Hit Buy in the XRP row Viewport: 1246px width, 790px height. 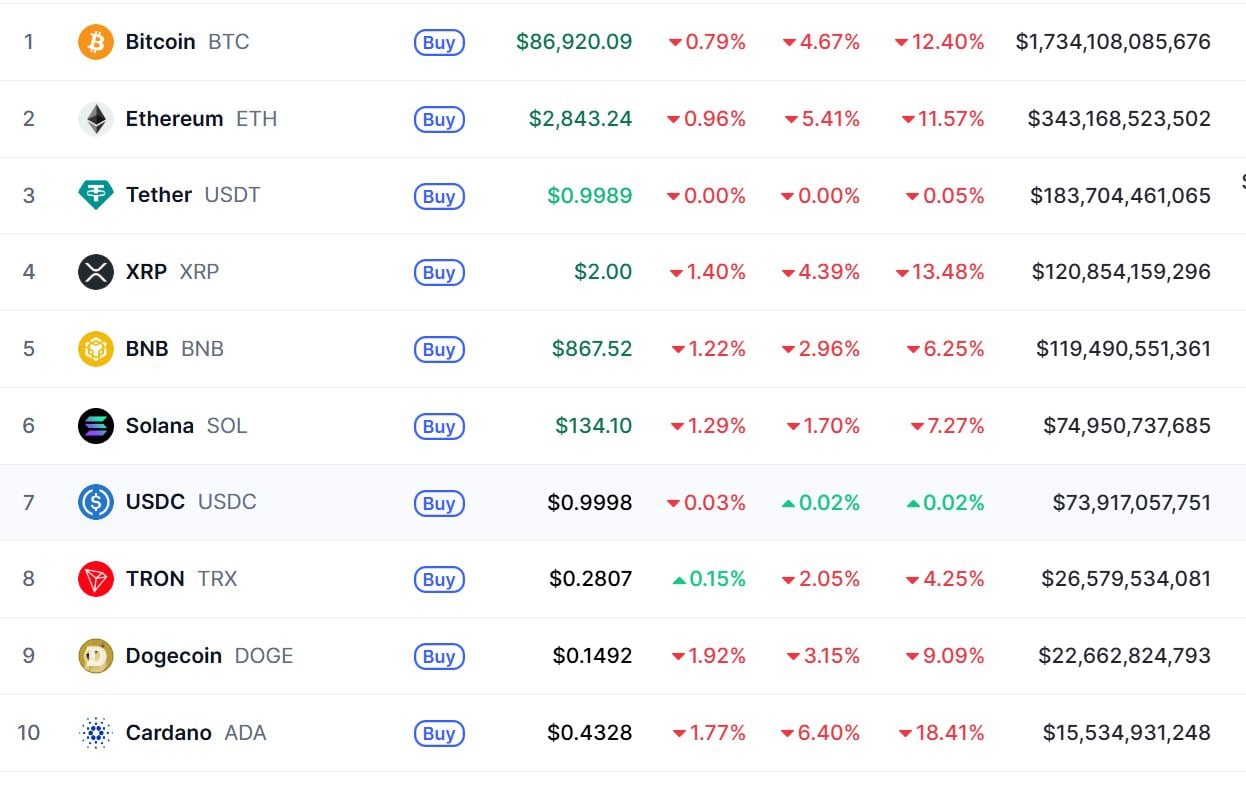439,273
